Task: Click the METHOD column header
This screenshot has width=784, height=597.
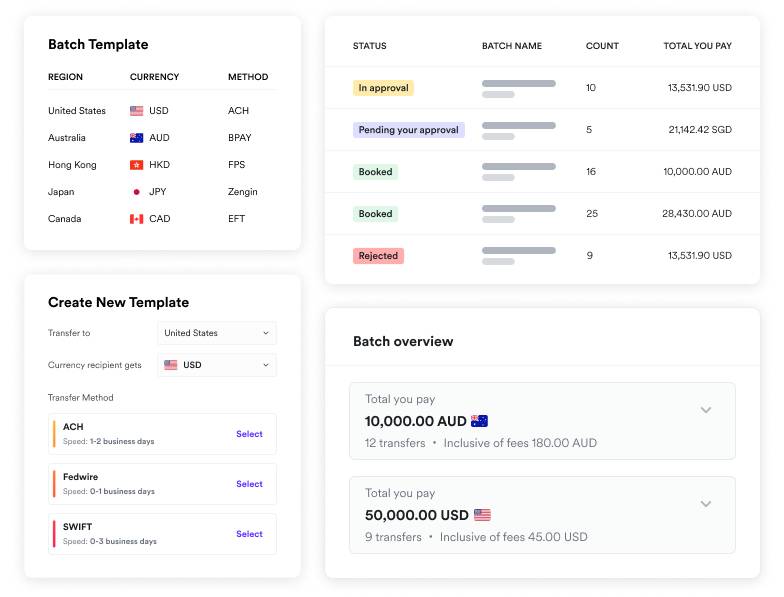Action: click(x=248, y=77)
